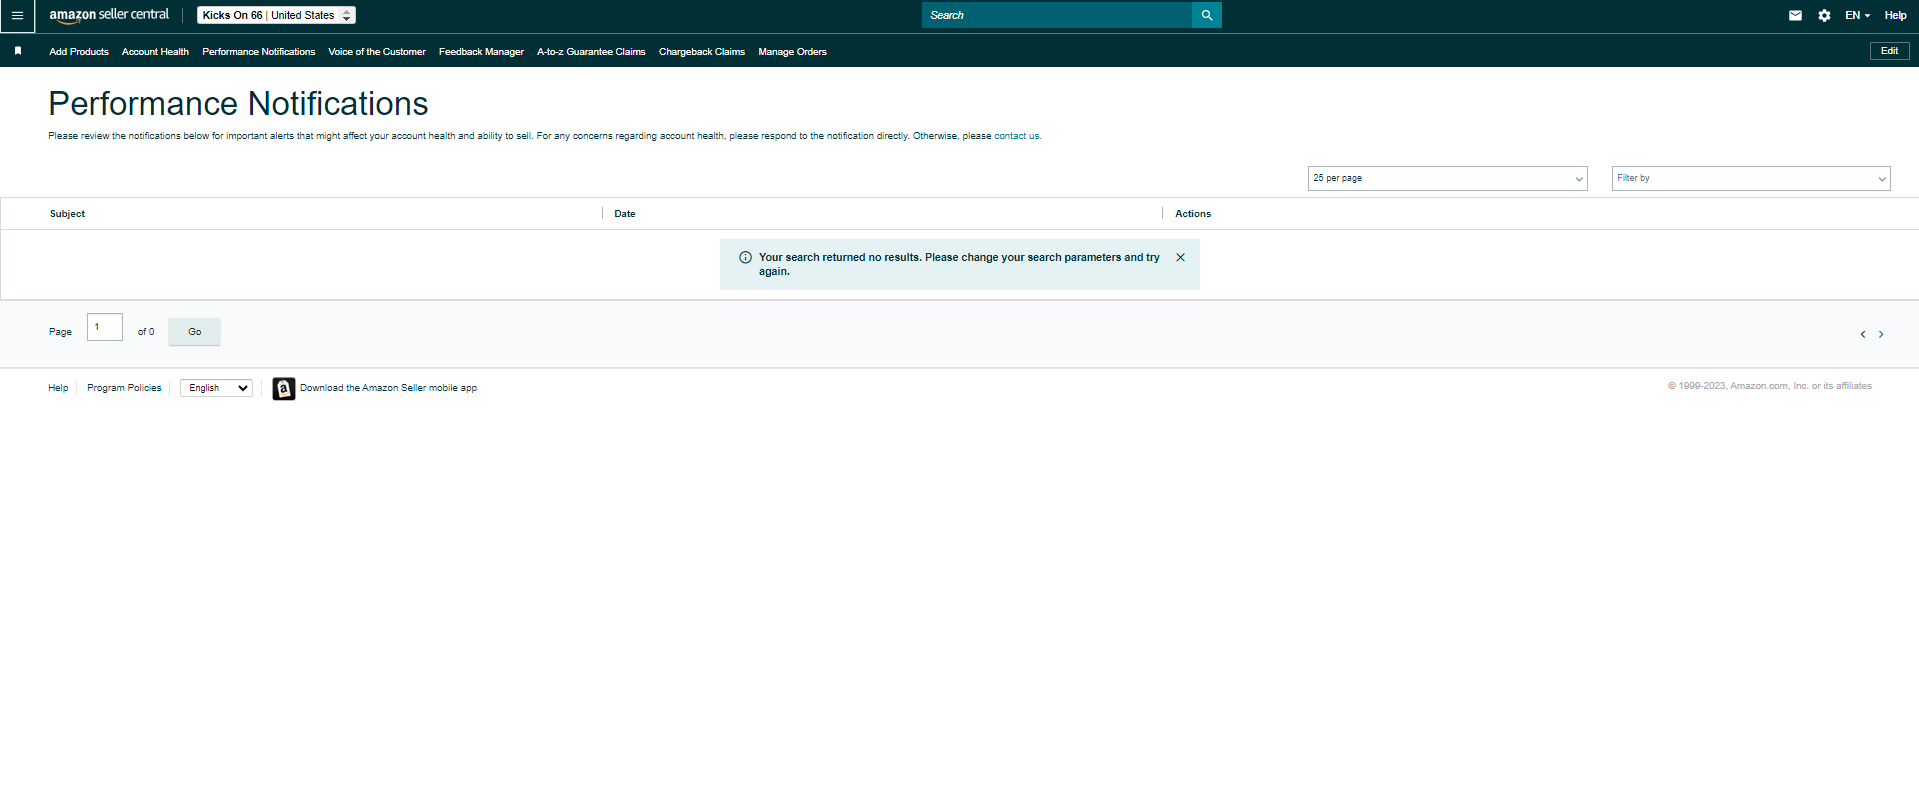Click the search magnifier button
The height and width of the screenshot is (795, 1919).
tap(1207, 15)
